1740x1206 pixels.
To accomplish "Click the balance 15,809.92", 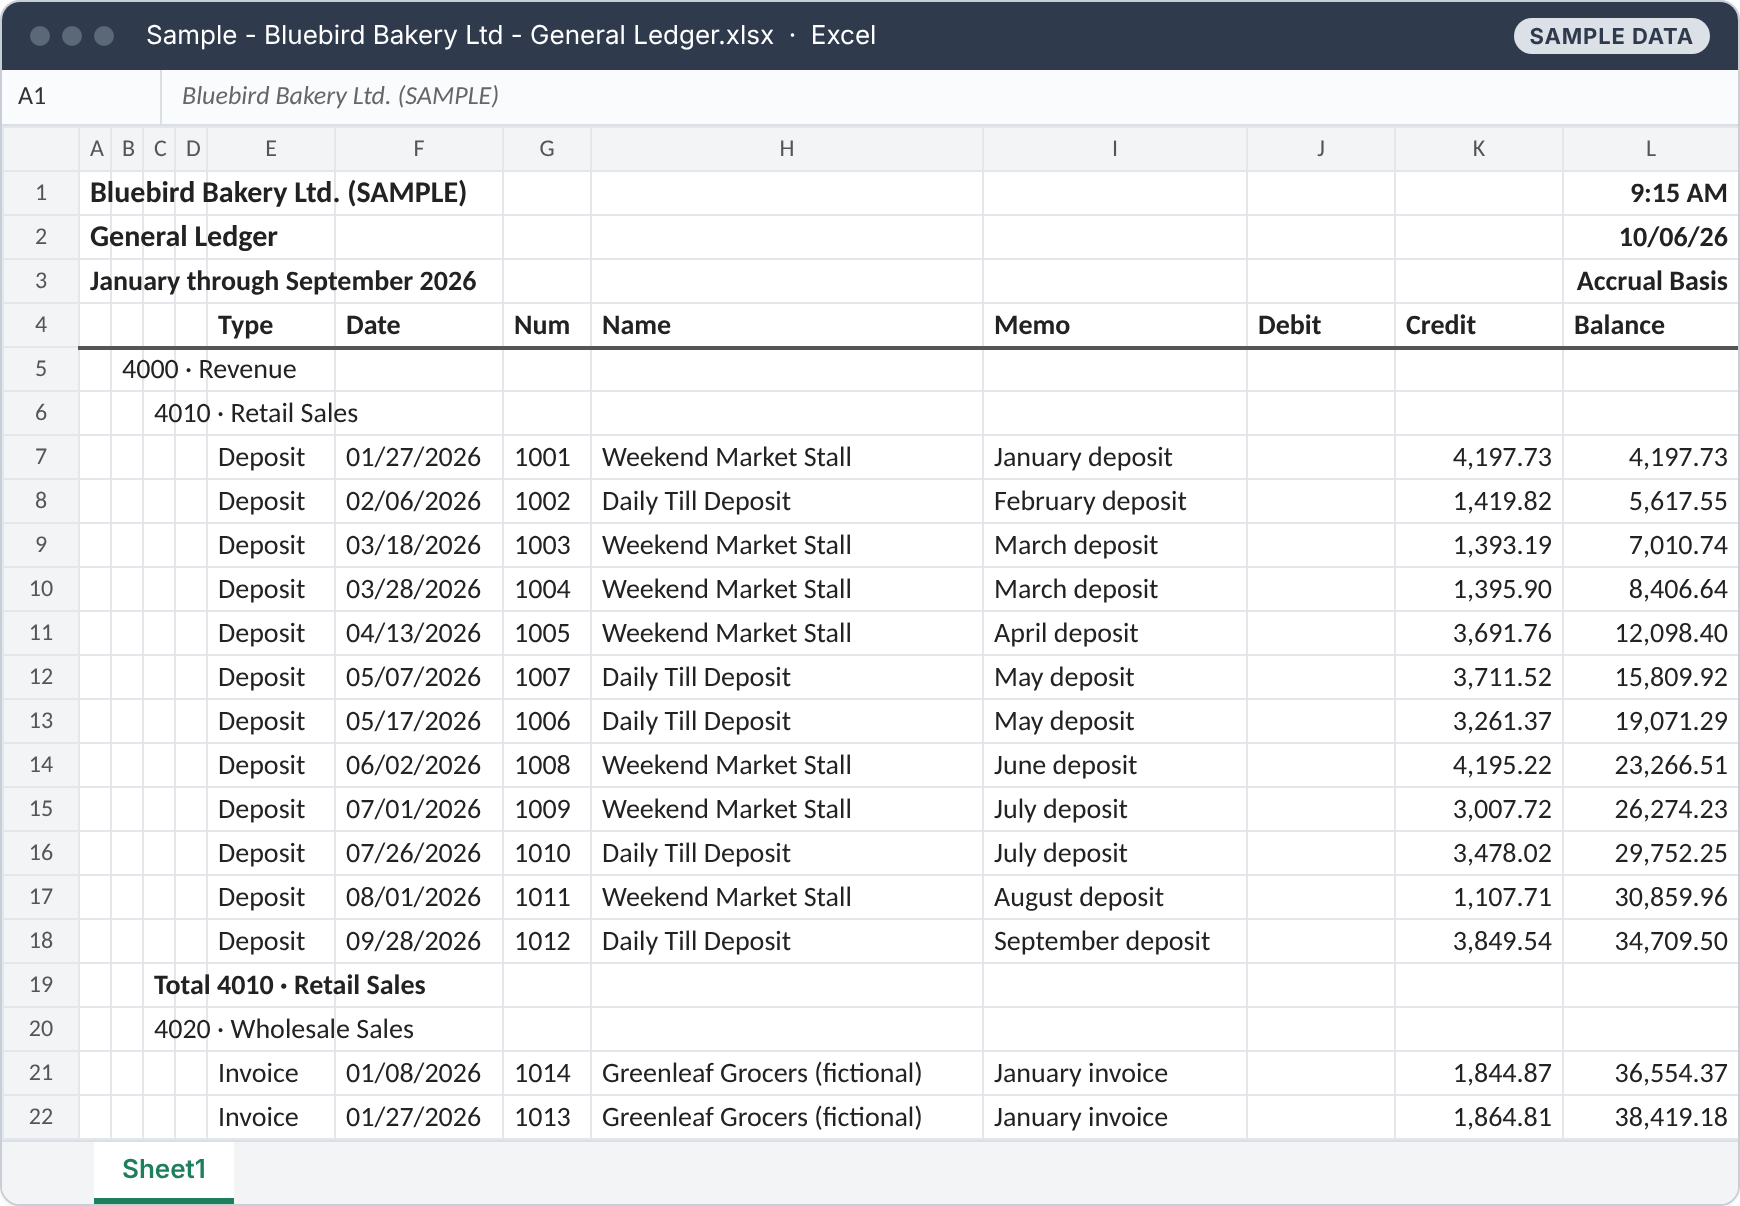I will (x=1651, y=677).
